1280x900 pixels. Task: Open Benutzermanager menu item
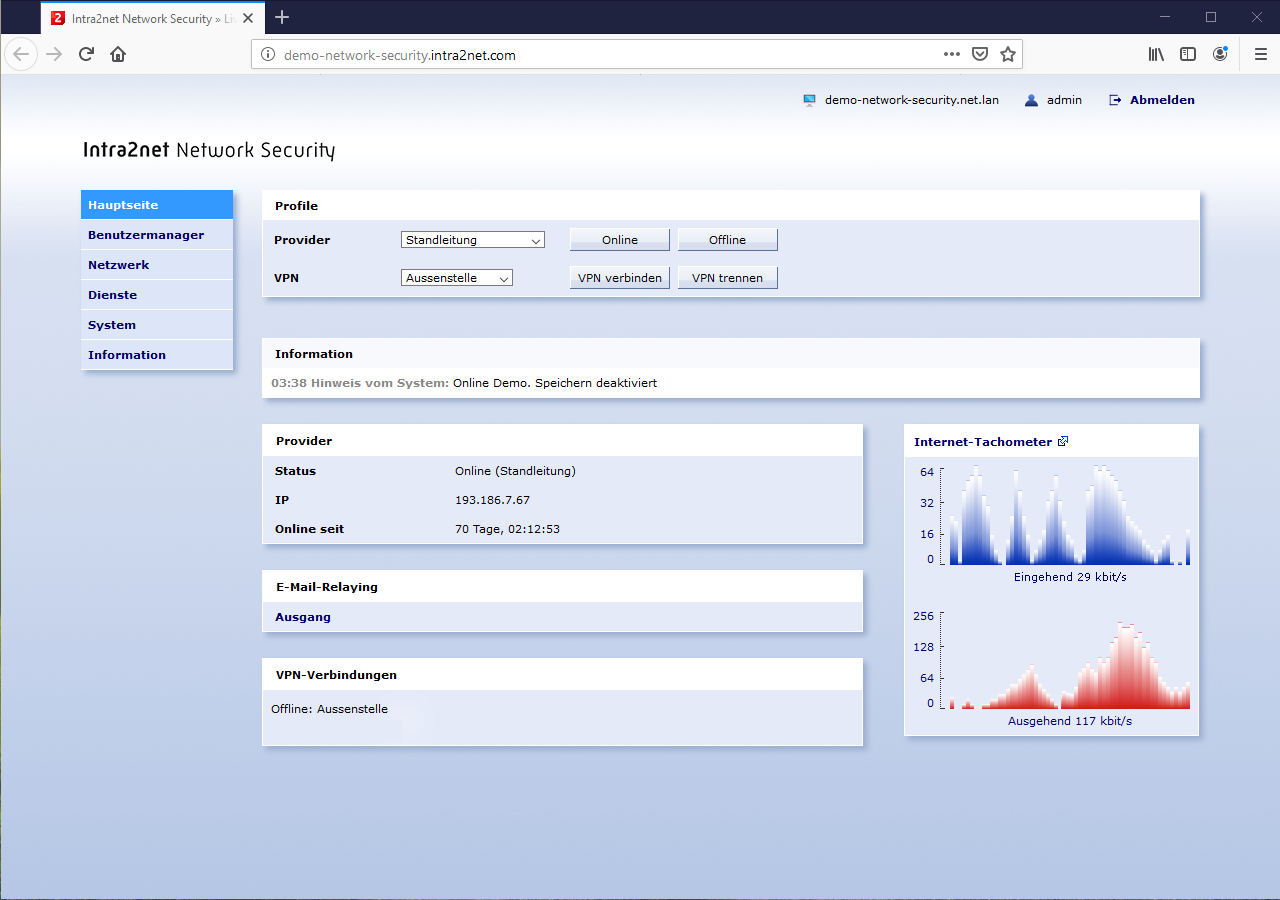pos(157,235)
